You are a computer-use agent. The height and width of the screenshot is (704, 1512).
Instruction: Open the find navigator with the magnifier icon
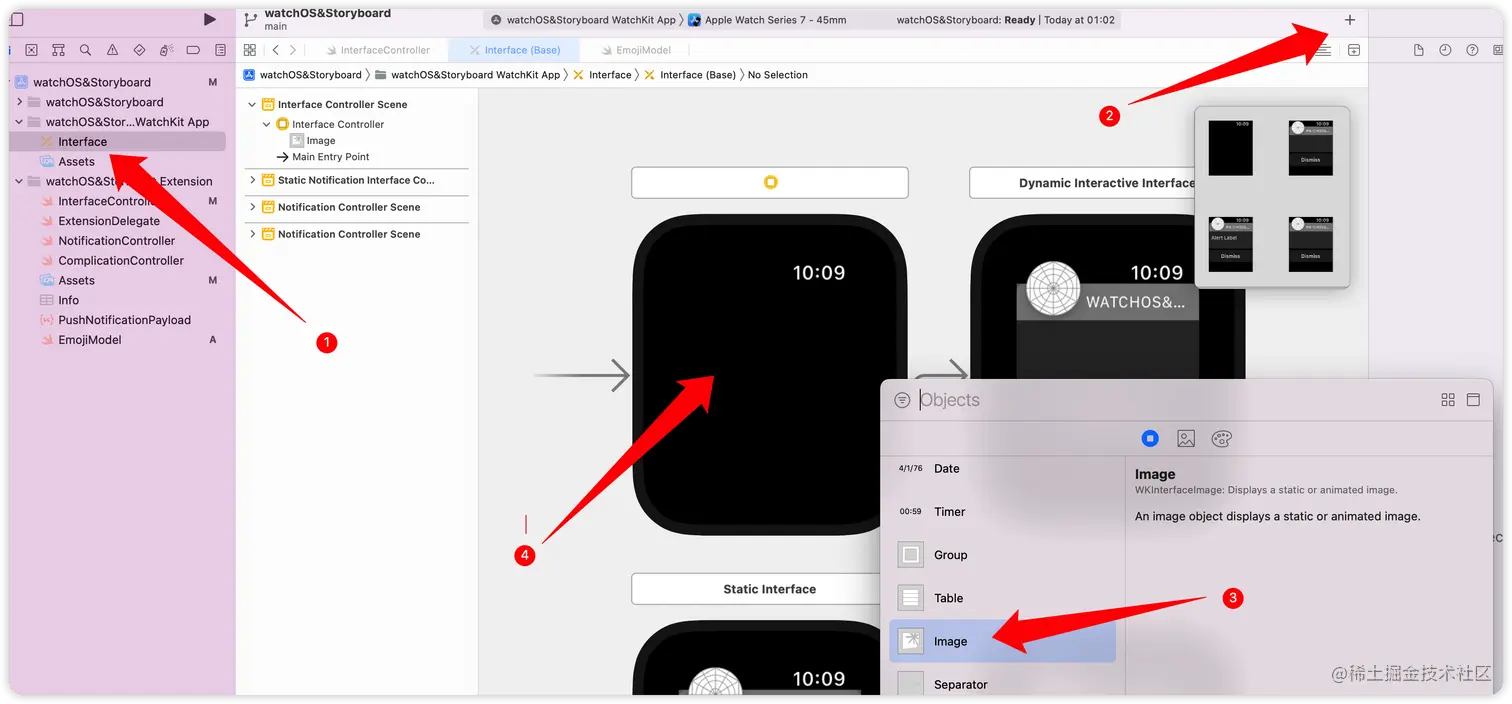tap(85, 50)
